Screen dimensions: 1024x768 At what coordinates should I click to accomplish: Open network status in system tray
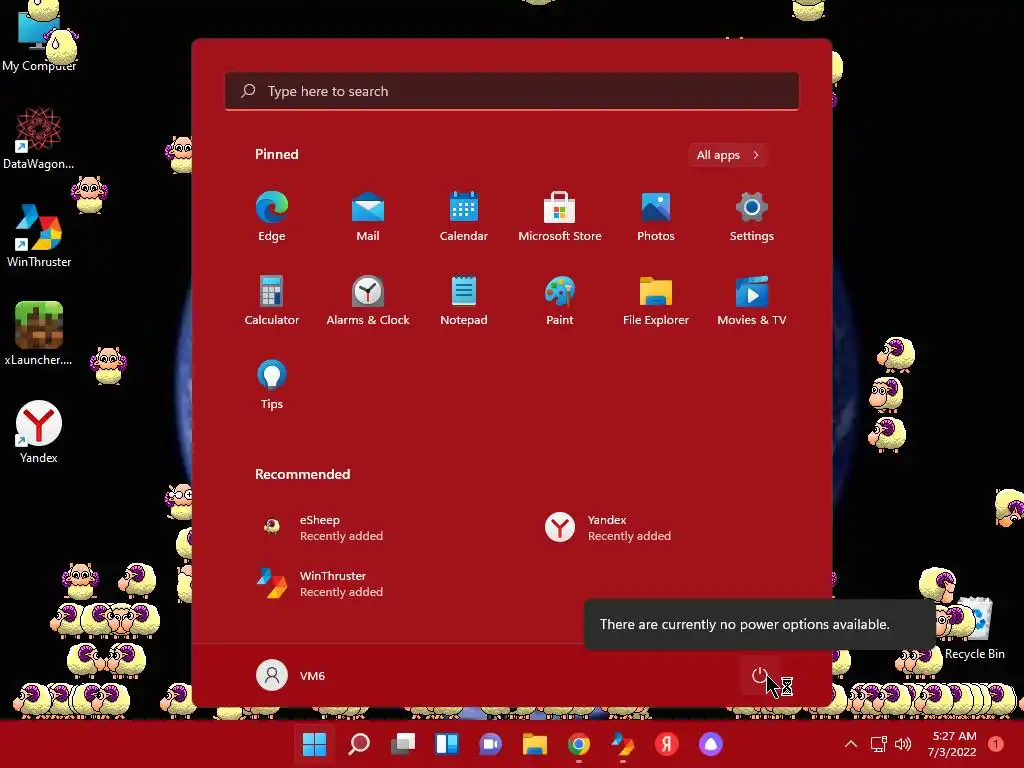[x=879, y=744]
